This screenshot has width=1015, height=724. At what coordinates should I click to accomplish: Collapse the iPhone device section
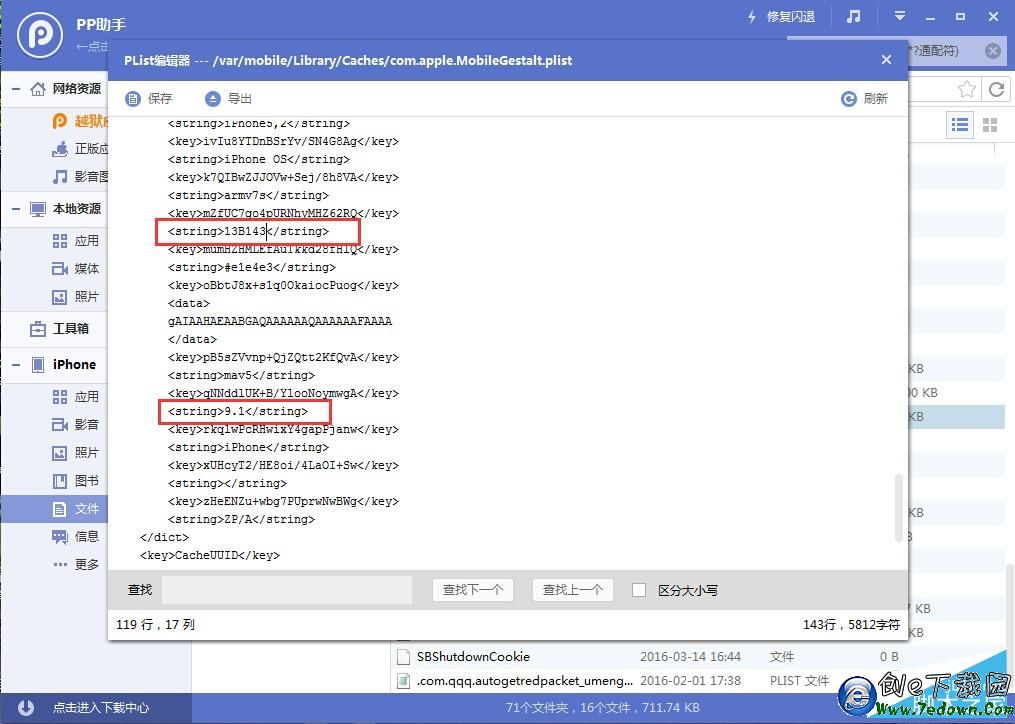click(x=16, y=365)
